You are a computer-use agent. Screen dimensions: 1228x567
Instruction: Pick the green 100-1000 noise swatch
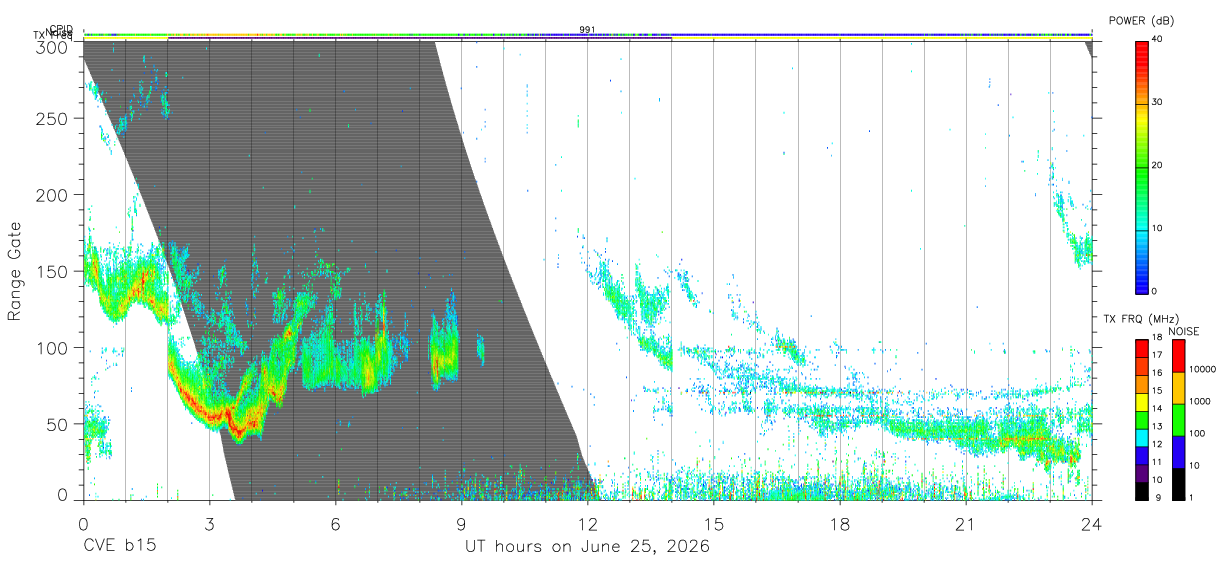[x=1178, y=420]
